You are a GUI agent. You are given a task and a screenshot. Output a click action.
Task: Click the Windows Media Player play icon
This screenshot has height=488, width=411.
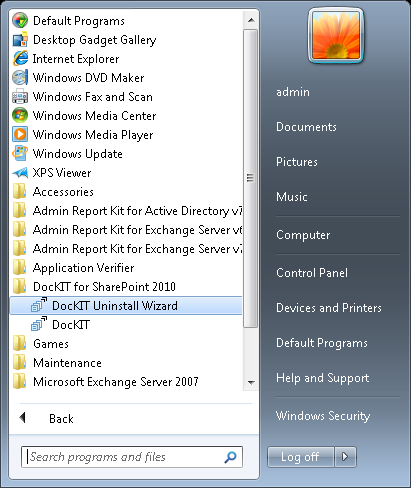tap(20, 135)
